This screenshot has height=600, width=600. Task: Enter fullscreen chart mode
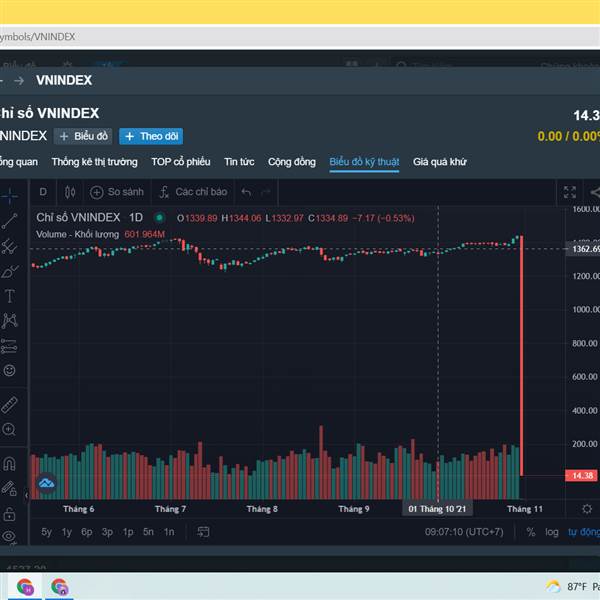(x=570, y=192)
